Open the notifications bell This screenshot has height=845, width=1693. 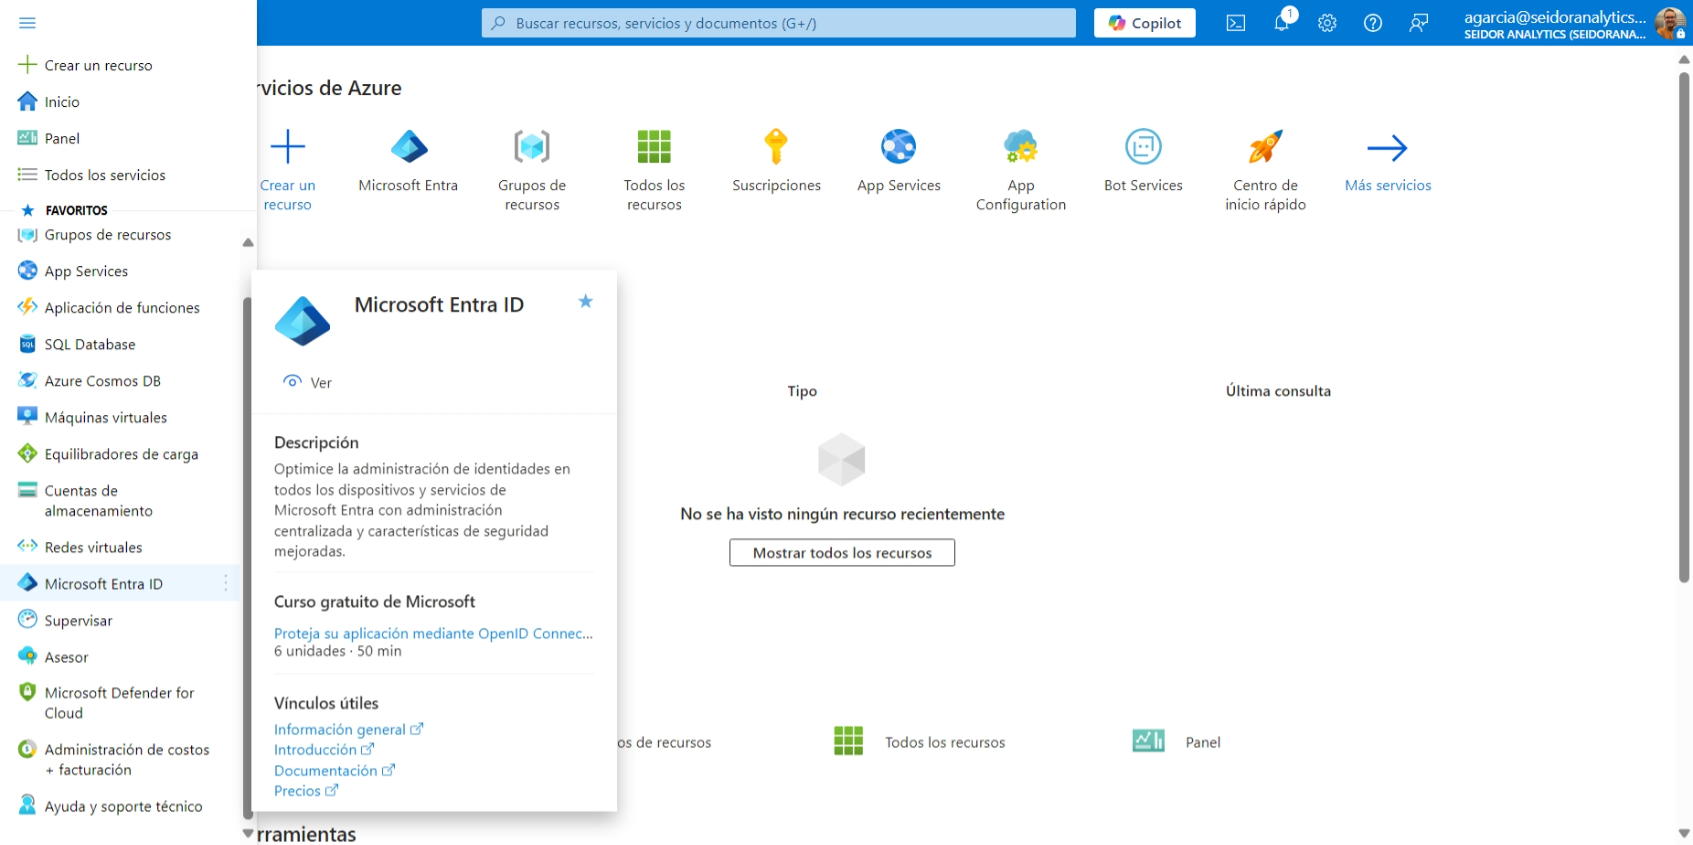click(1281, 23)
